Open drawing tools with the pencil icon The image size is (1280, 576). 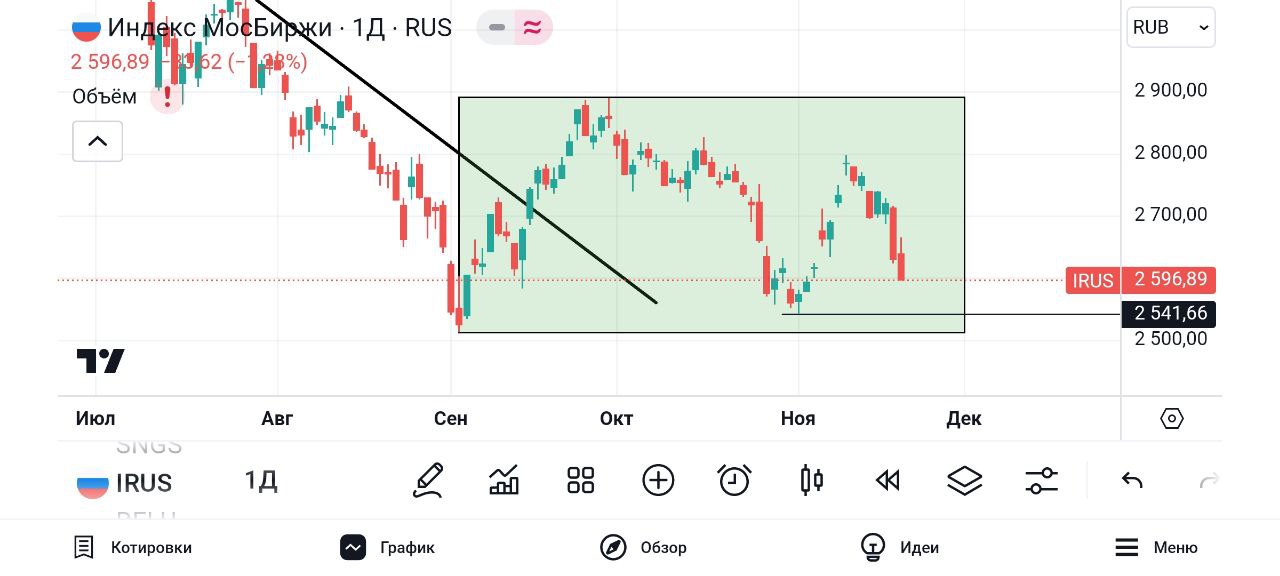(x=428, y=481)
